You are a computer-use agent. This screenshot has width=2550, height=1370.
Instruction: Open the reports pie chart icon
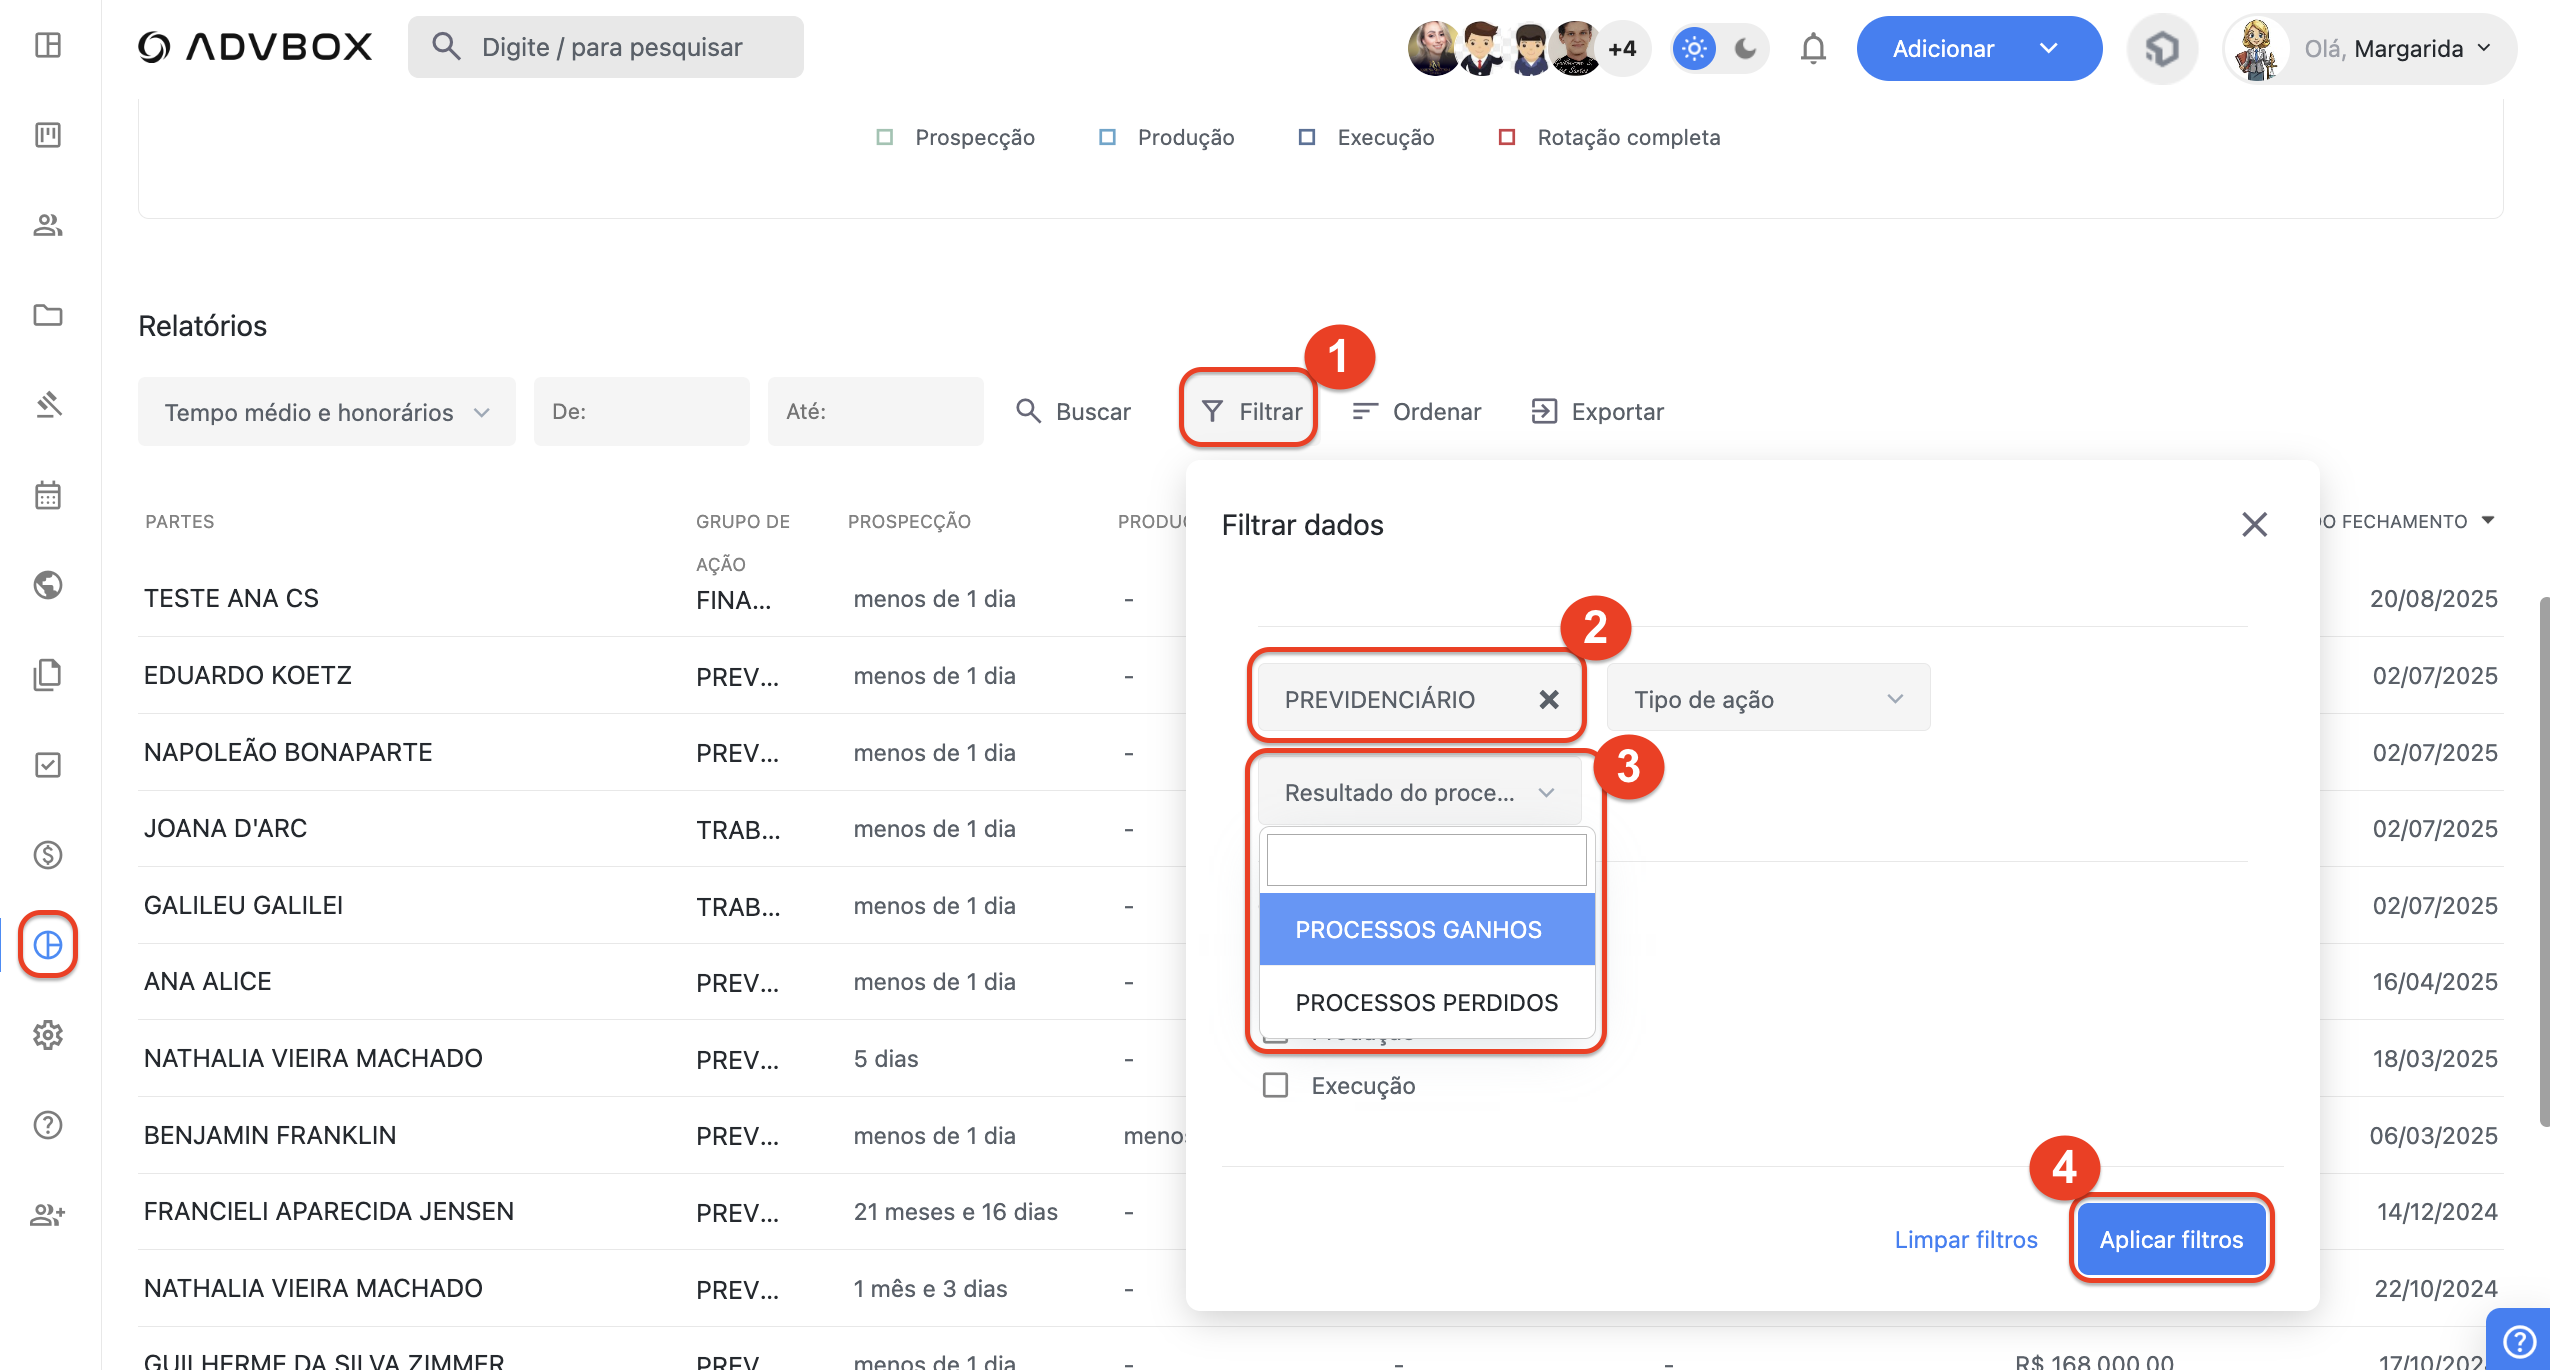point(48,945)
